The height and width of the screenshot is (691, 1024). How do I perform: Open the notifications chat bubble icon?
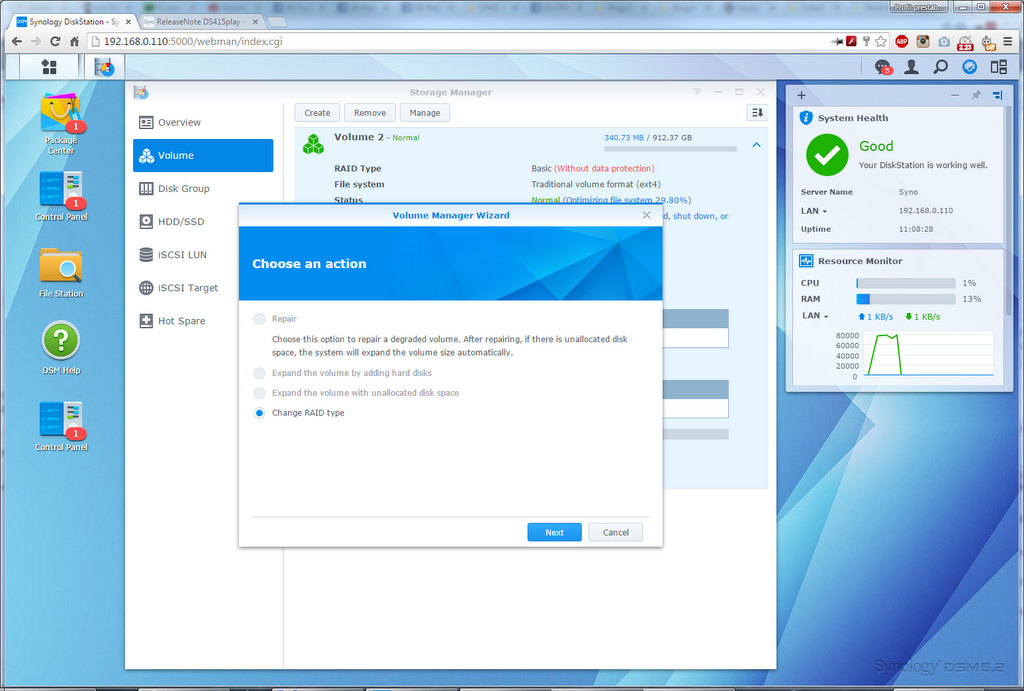pos(883,67)
